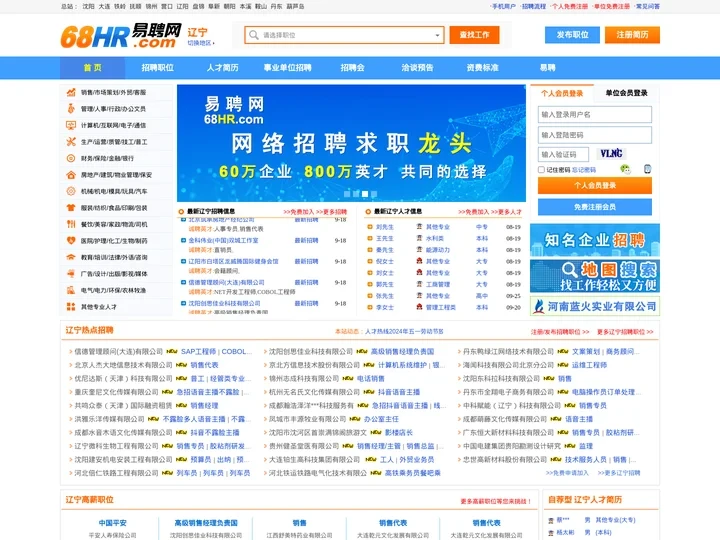Click the medical category heart icon
Image resolution: width=720 pixels, height=540 pixels.
click(71, 241)
